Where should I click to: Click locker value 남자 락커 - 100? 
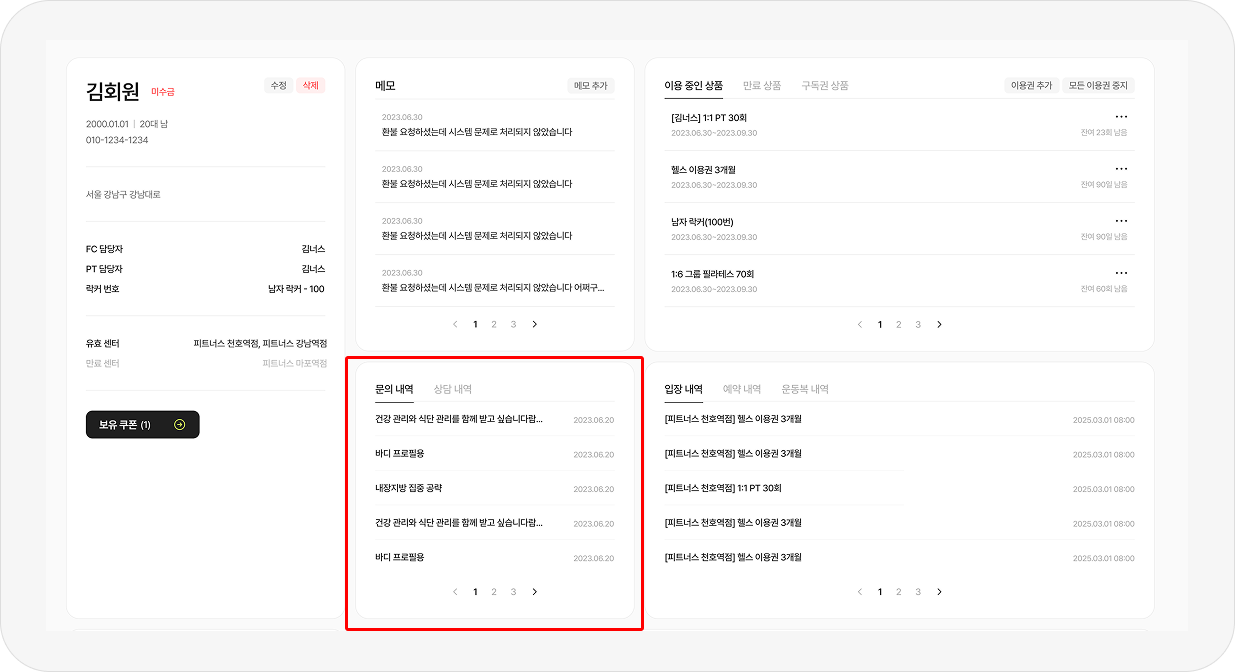[296, 289]
